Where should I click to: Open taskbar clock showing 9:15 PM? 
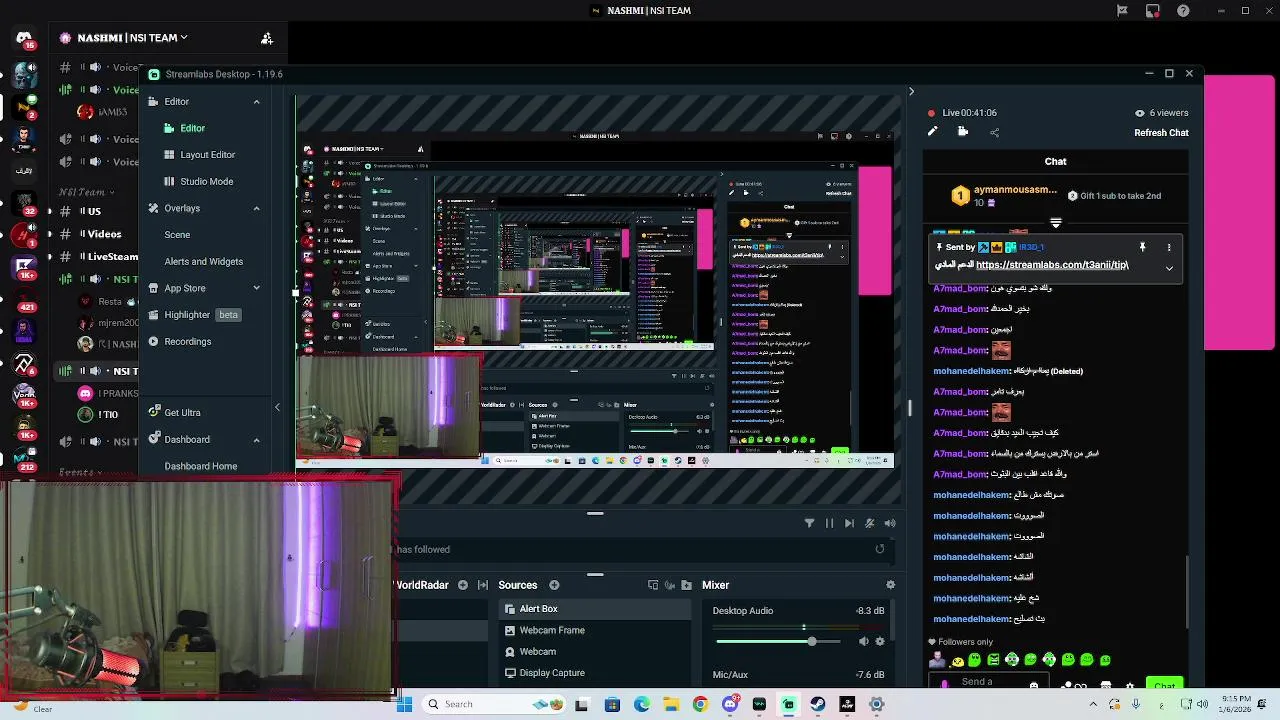[x=1235, y=704]
